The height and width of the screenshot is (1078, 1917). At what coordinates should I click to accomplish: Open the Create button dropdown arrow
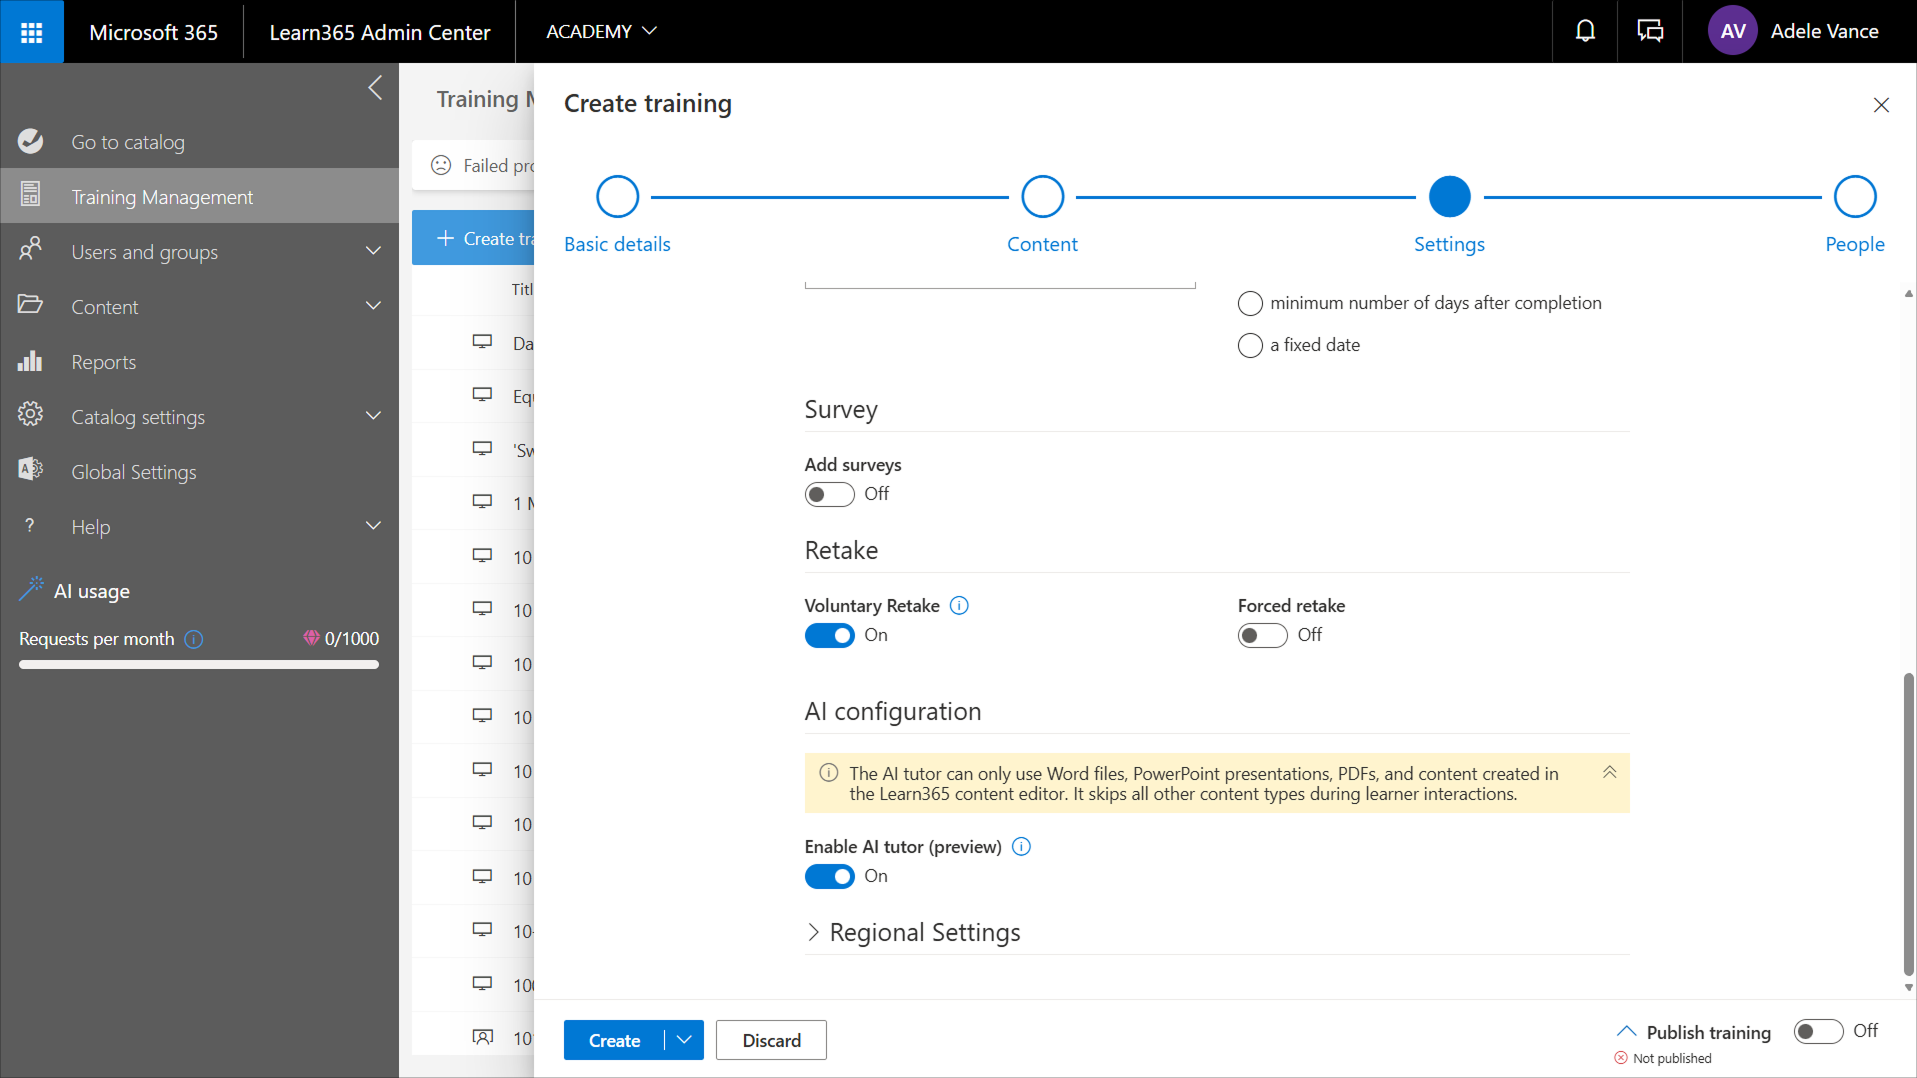[684, 1040]
